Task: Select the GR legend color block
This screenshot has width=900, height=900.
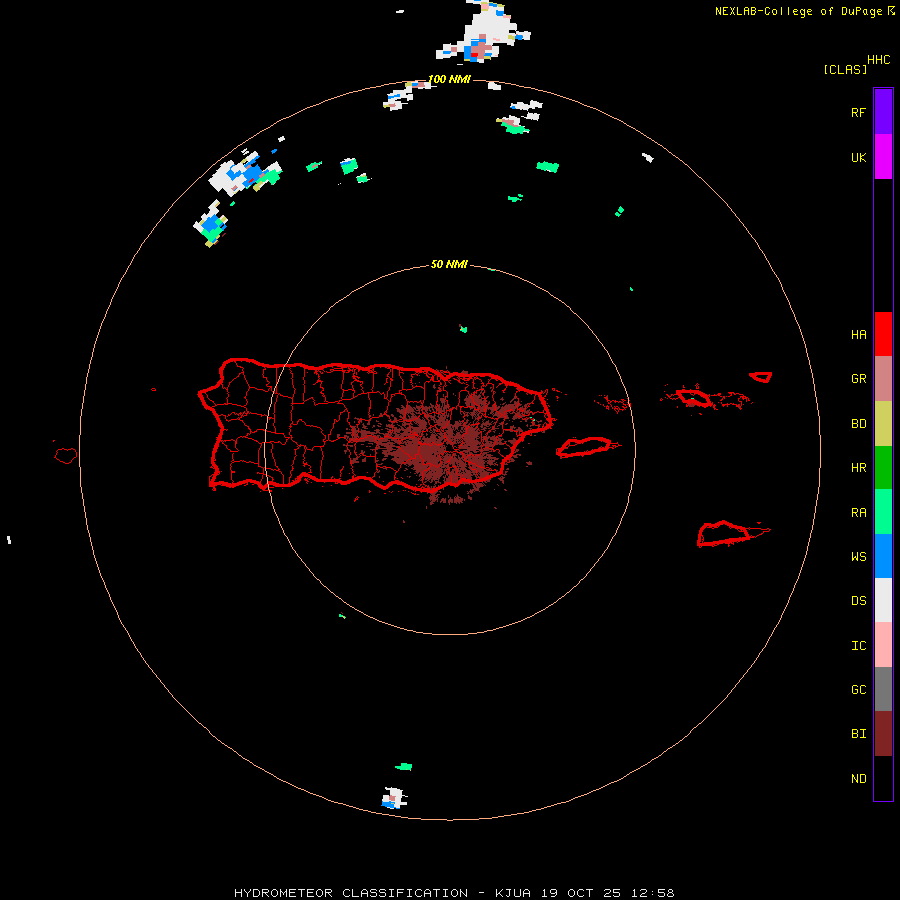Action: click(883, 378)
